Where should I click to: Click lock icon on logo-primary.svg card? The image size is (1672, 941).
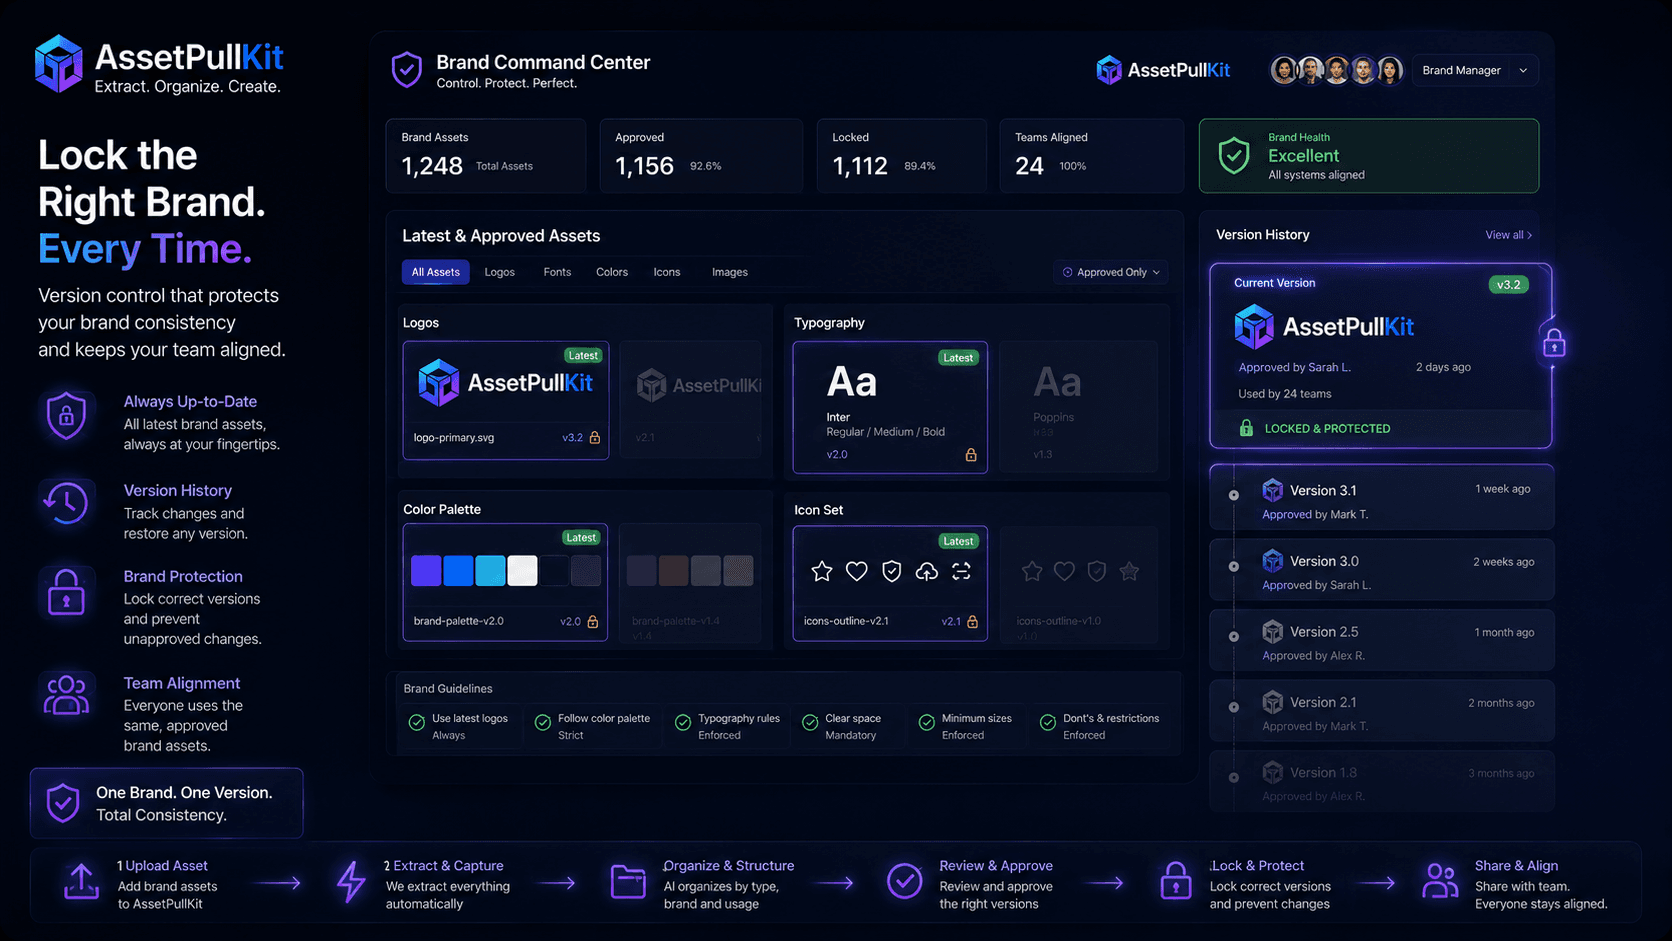click(x=595, y=438)
